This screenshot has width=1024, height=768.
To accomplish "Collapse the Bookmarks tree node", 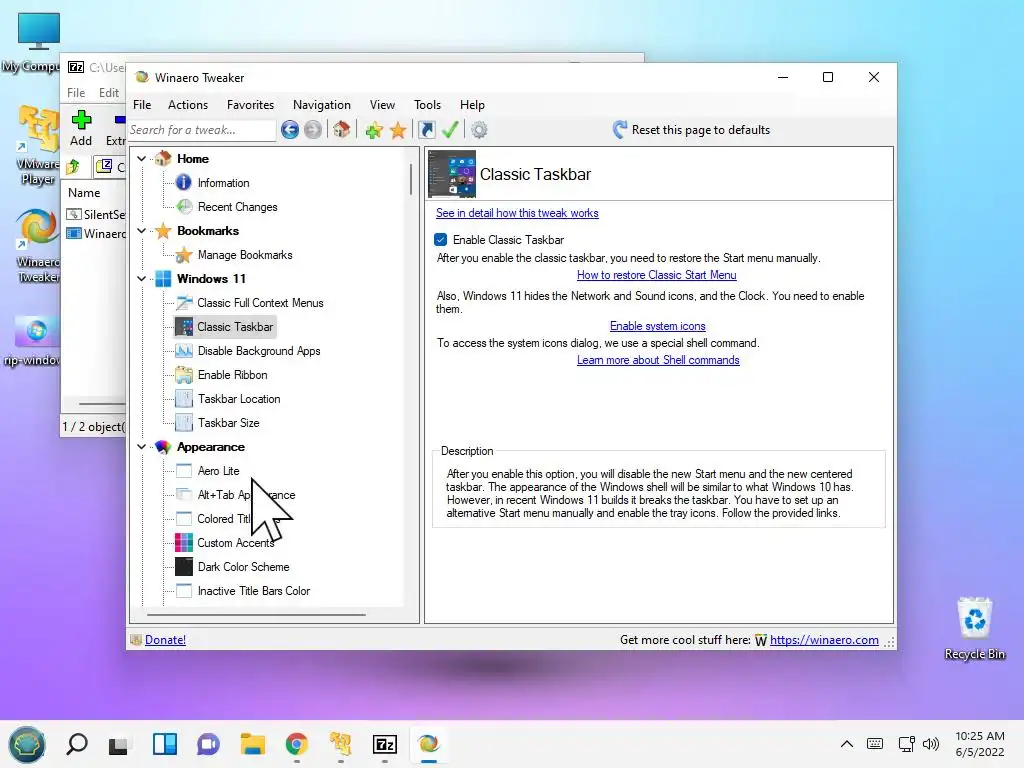I will pos(142,231).
